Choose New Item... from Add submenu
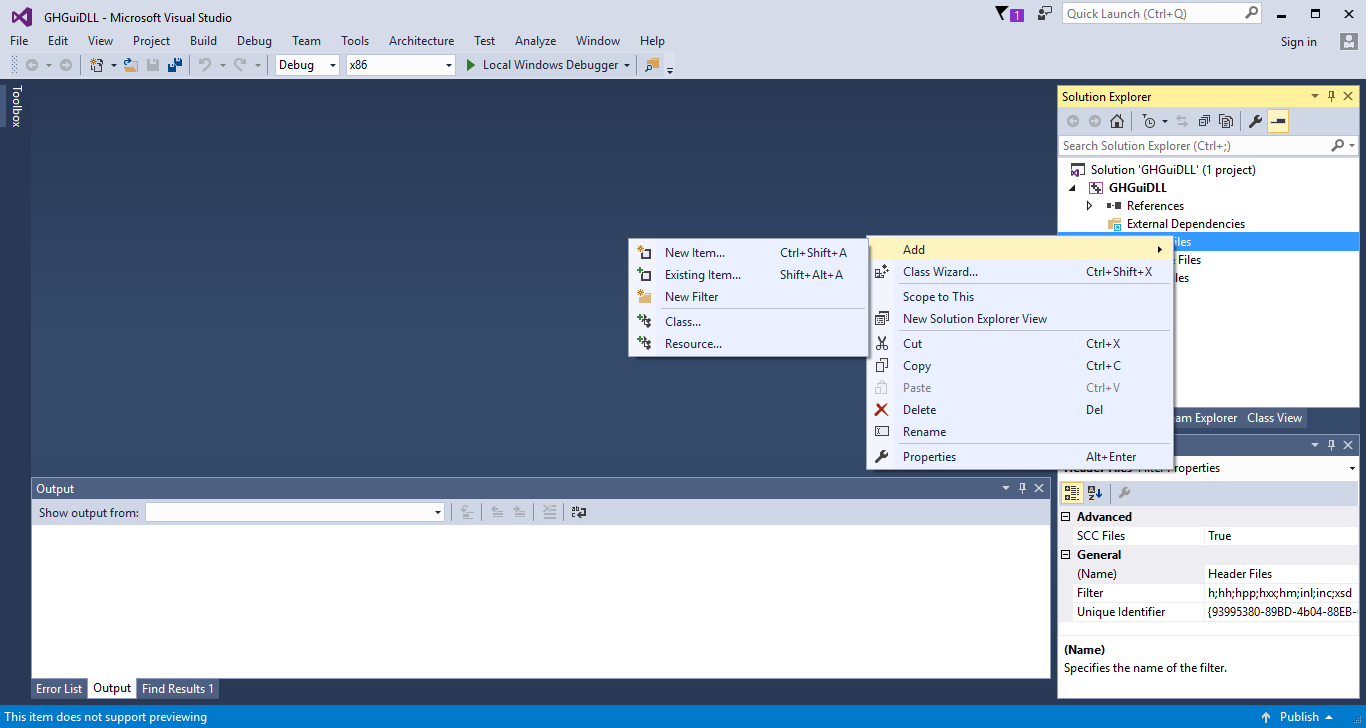 [x=748, y=253]
